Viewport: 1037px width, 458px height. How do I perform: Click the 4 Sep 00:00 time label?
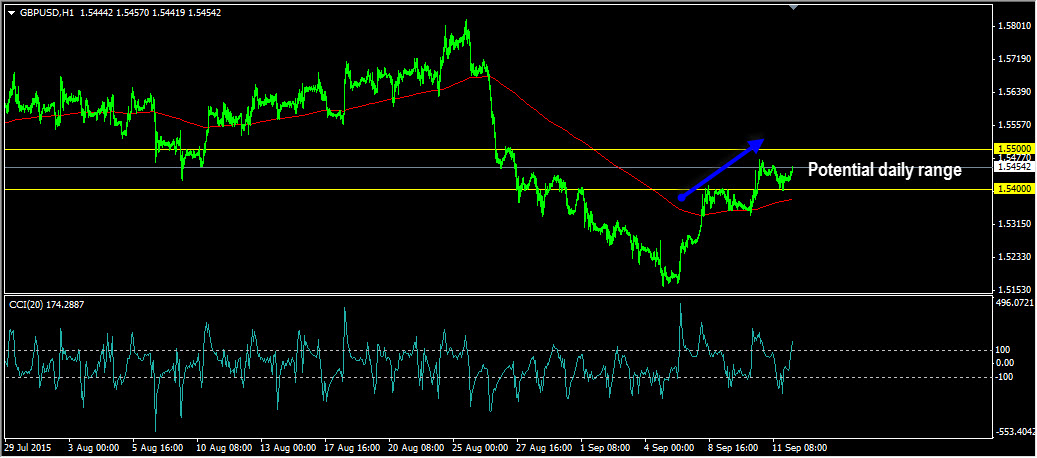pos(671,447)
